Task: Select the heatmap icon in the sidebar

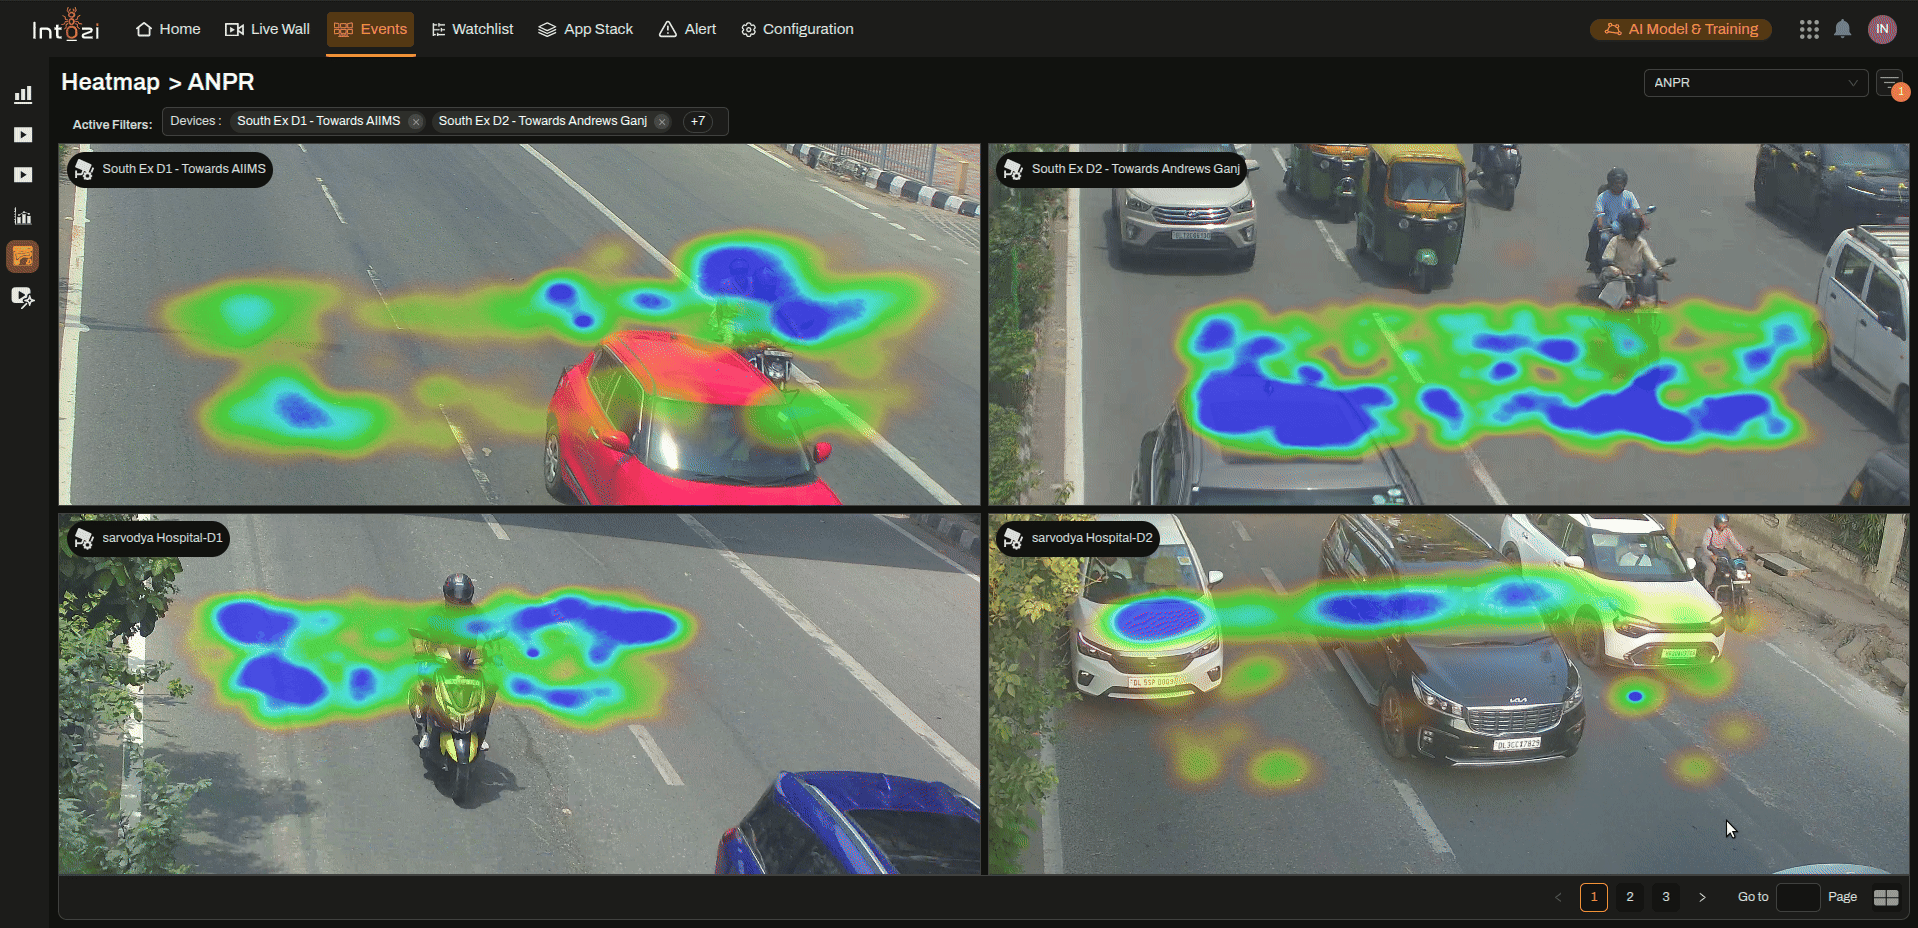Action: click(x=23, y=256)
